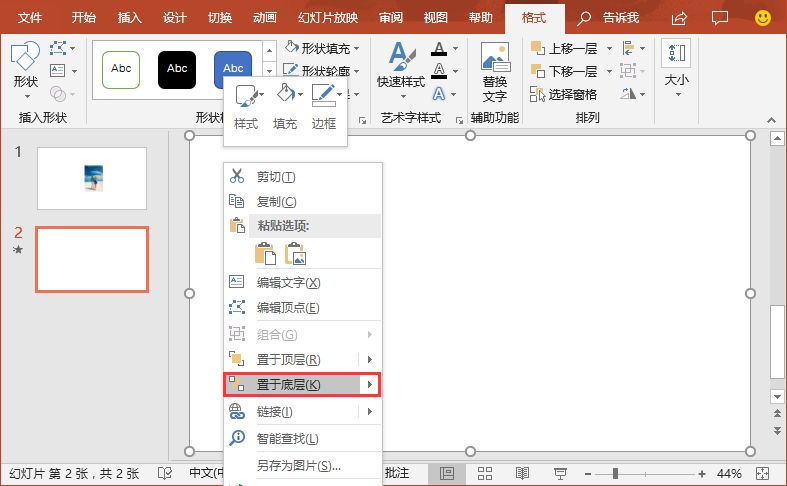The width and height of the screenshot is (787, 486).
Task: Click the share icon in title bar
Action: pyautogui.click(x=679, y=19)
